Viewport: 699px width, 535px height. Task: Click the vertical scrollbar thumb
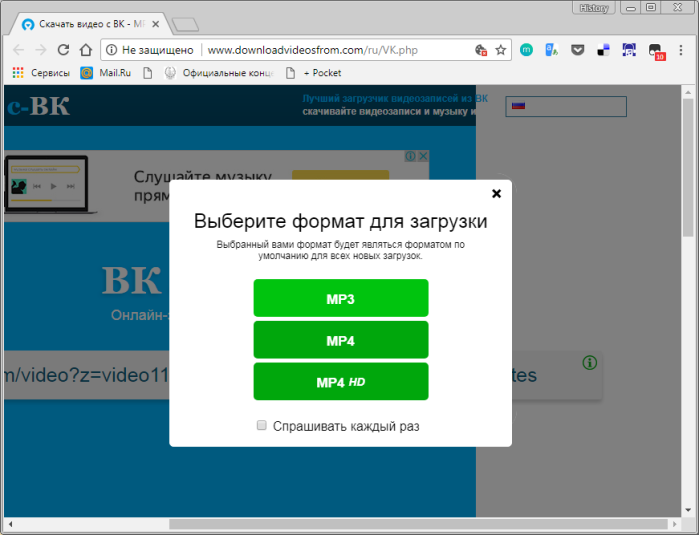pyautogui.click(x=688, y=168)
